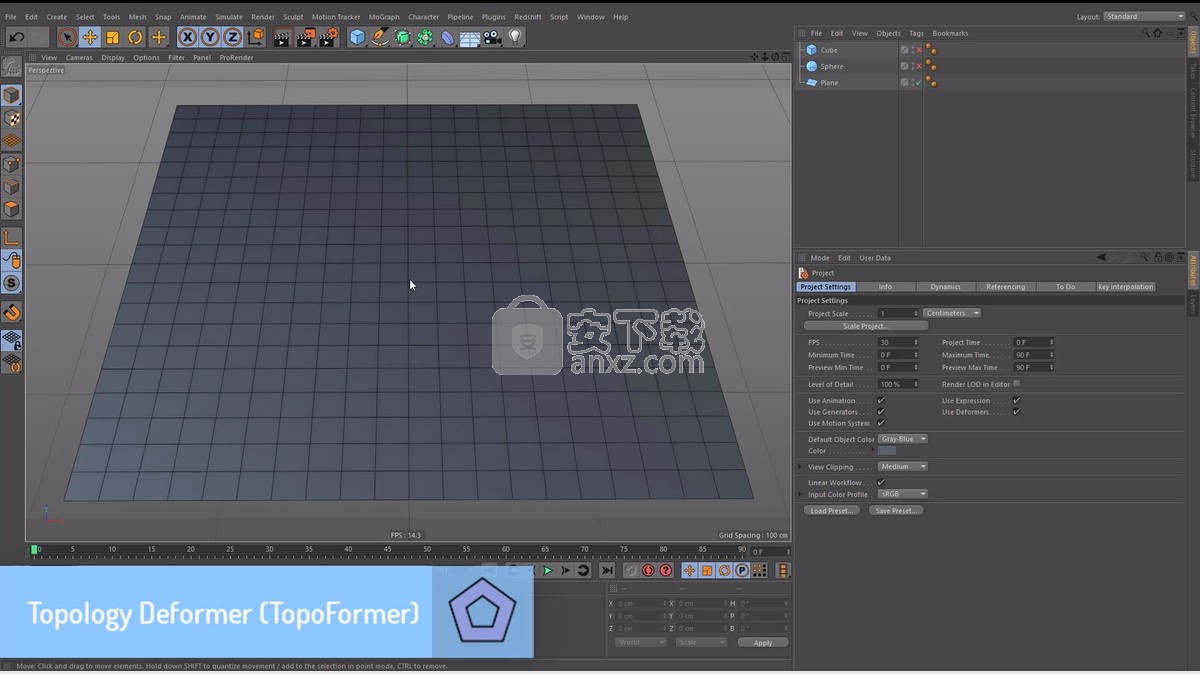Click the Undo arrow icon
This screenshot has width=1200, height=674.
(16, 37)
